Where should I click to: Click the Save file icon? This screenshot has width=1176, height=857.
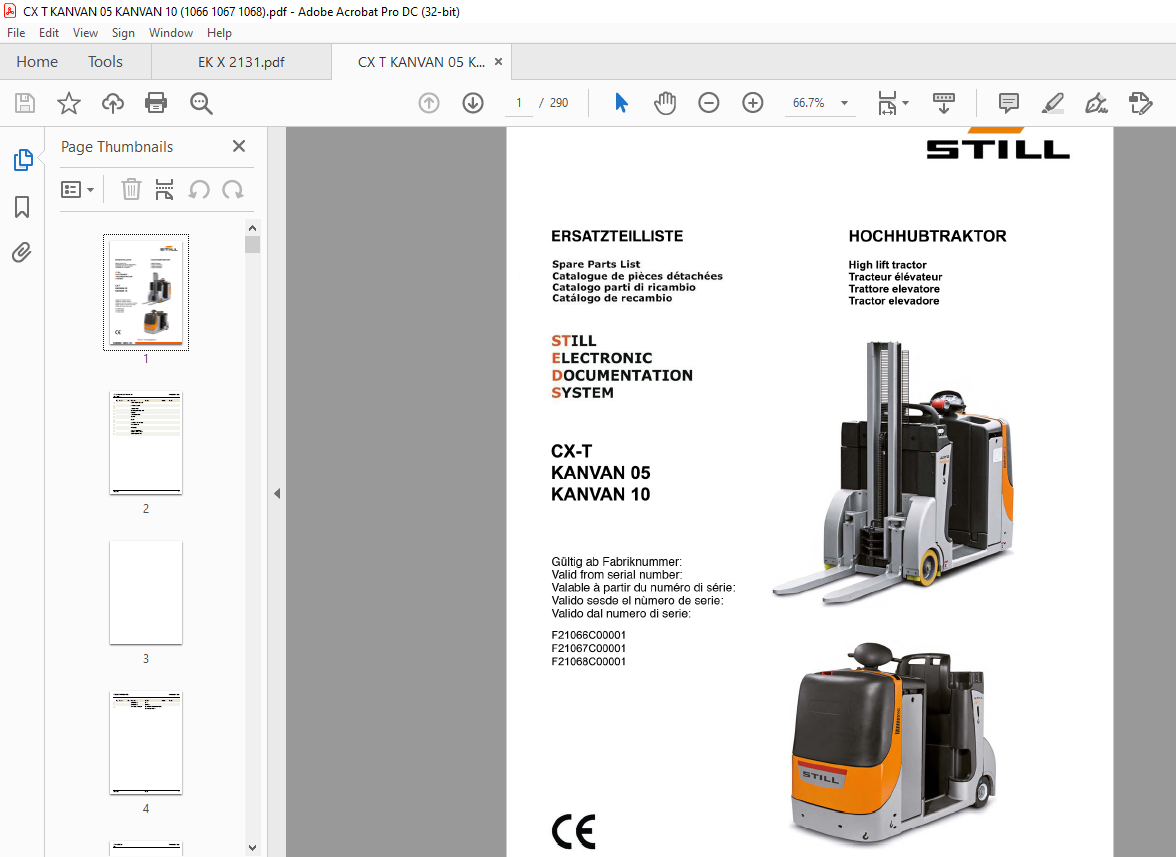[25, 103]
